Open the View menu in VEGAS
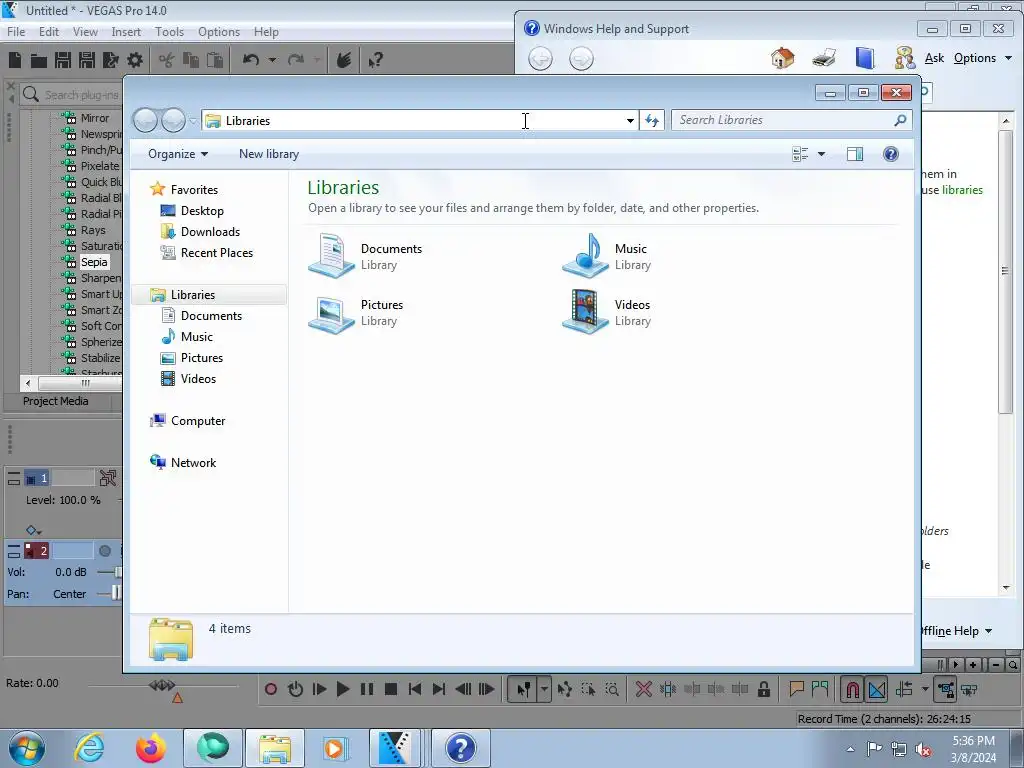The width and height of the screenshot is (1024, 768). coord(85,31)
